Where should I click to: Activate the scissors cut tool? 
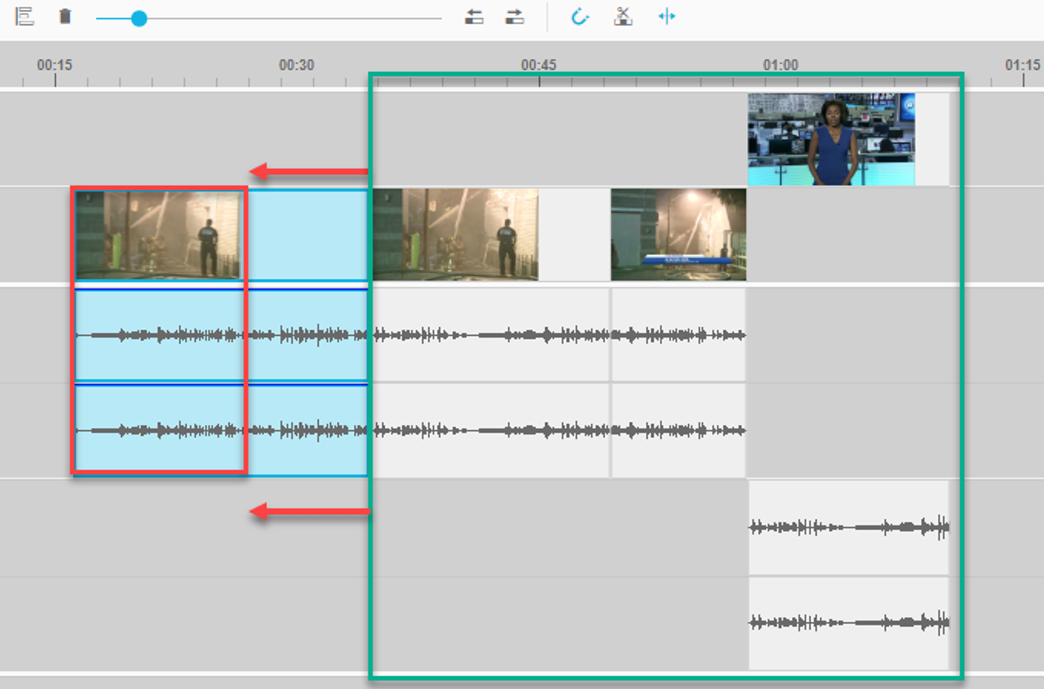tap(622, 16)
